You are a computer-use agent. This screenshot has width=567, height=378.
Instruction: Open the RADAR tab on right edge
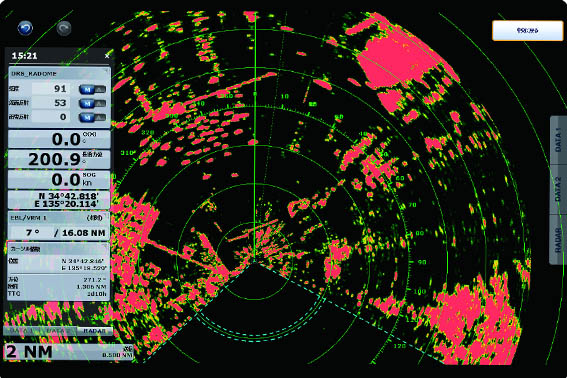click(x=558, y=239)
